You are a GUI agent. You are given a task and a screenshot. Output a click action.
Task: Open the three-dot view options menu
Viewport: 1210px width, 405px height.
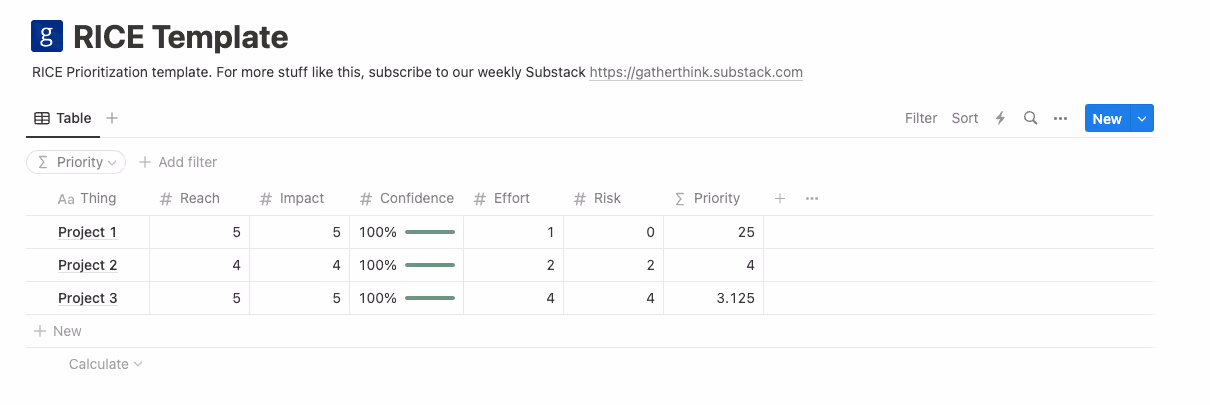pyautogui.click(x=1061, y=118)
